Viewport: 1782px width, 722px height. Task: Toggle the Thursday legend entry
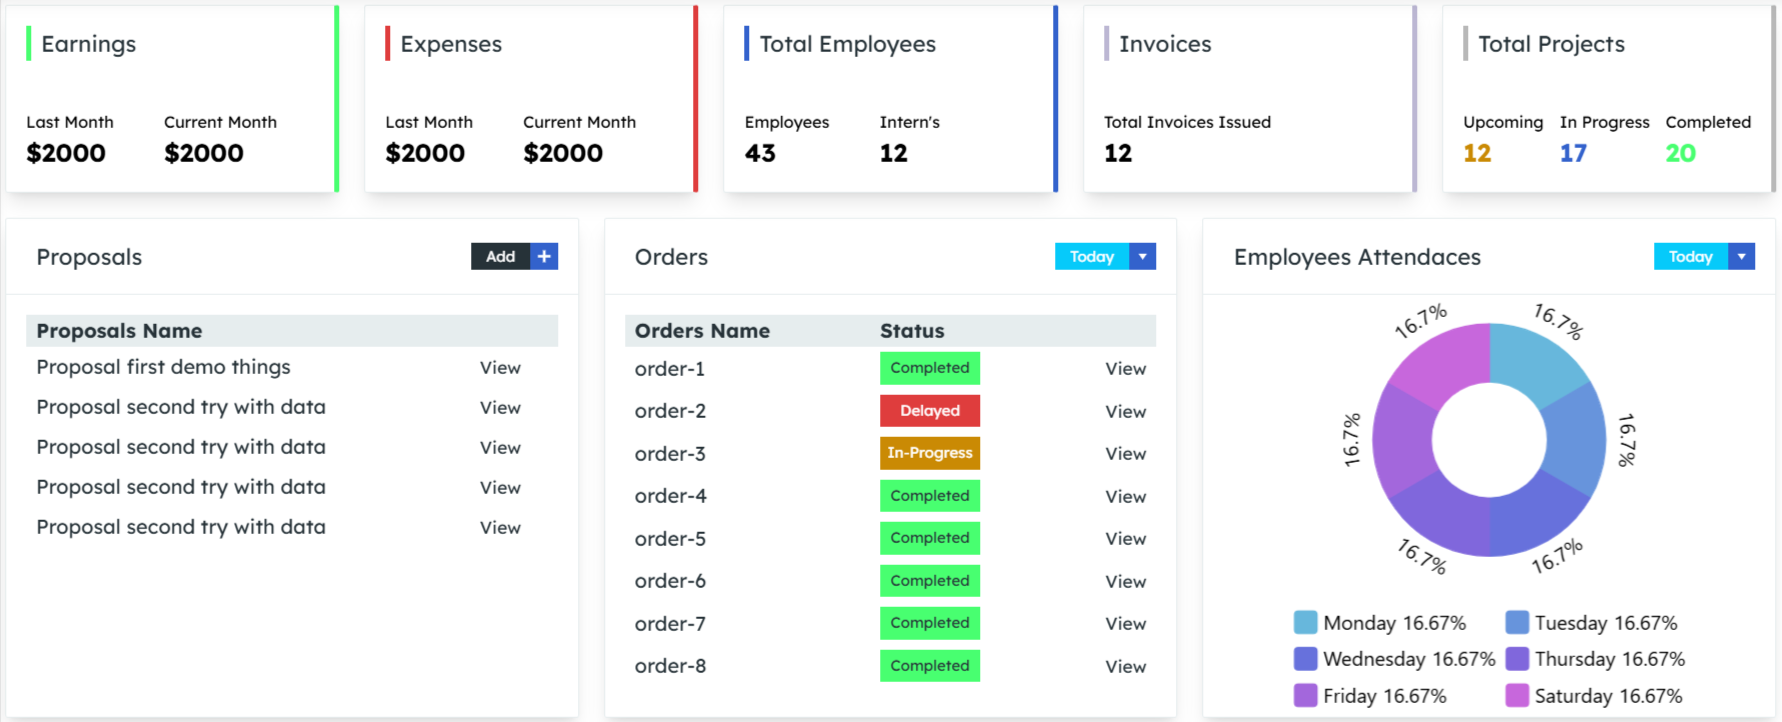click(1596, 659)
